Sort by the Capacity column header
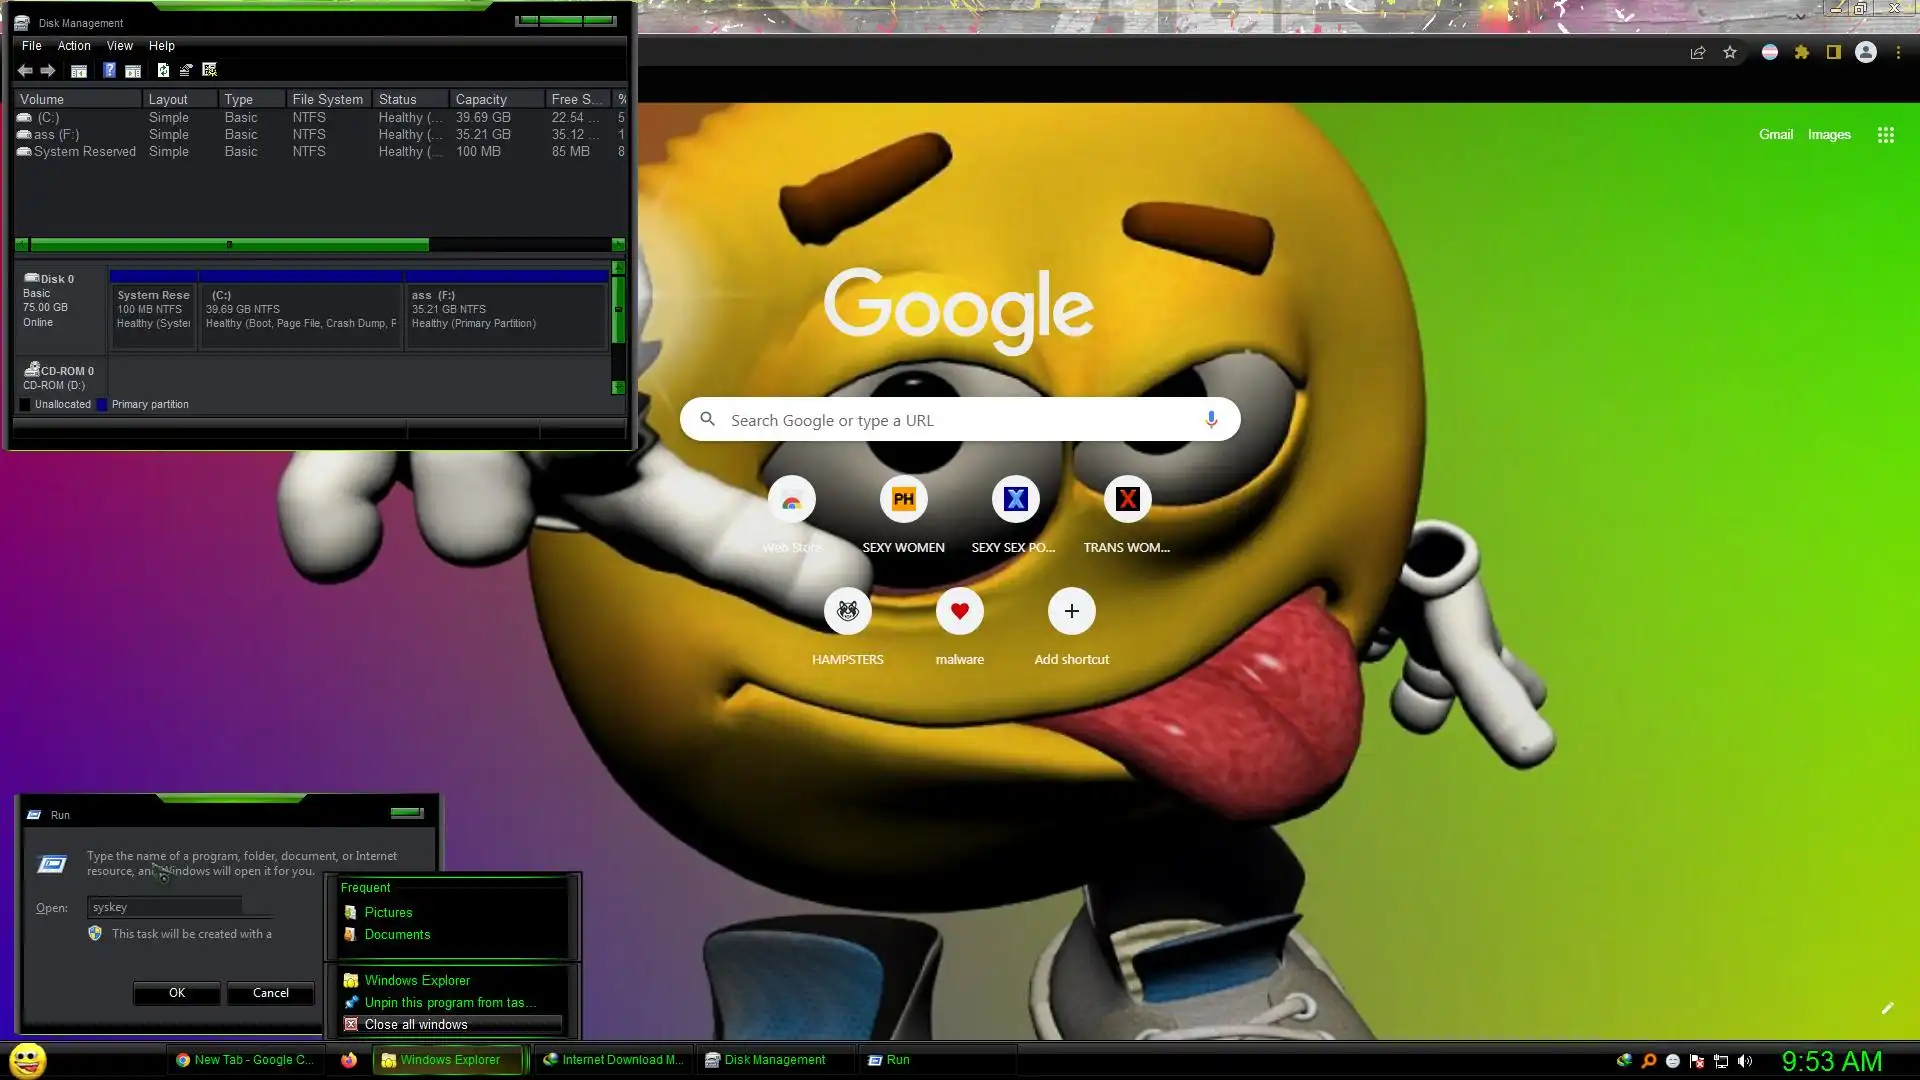 click(x=481, y=99)
